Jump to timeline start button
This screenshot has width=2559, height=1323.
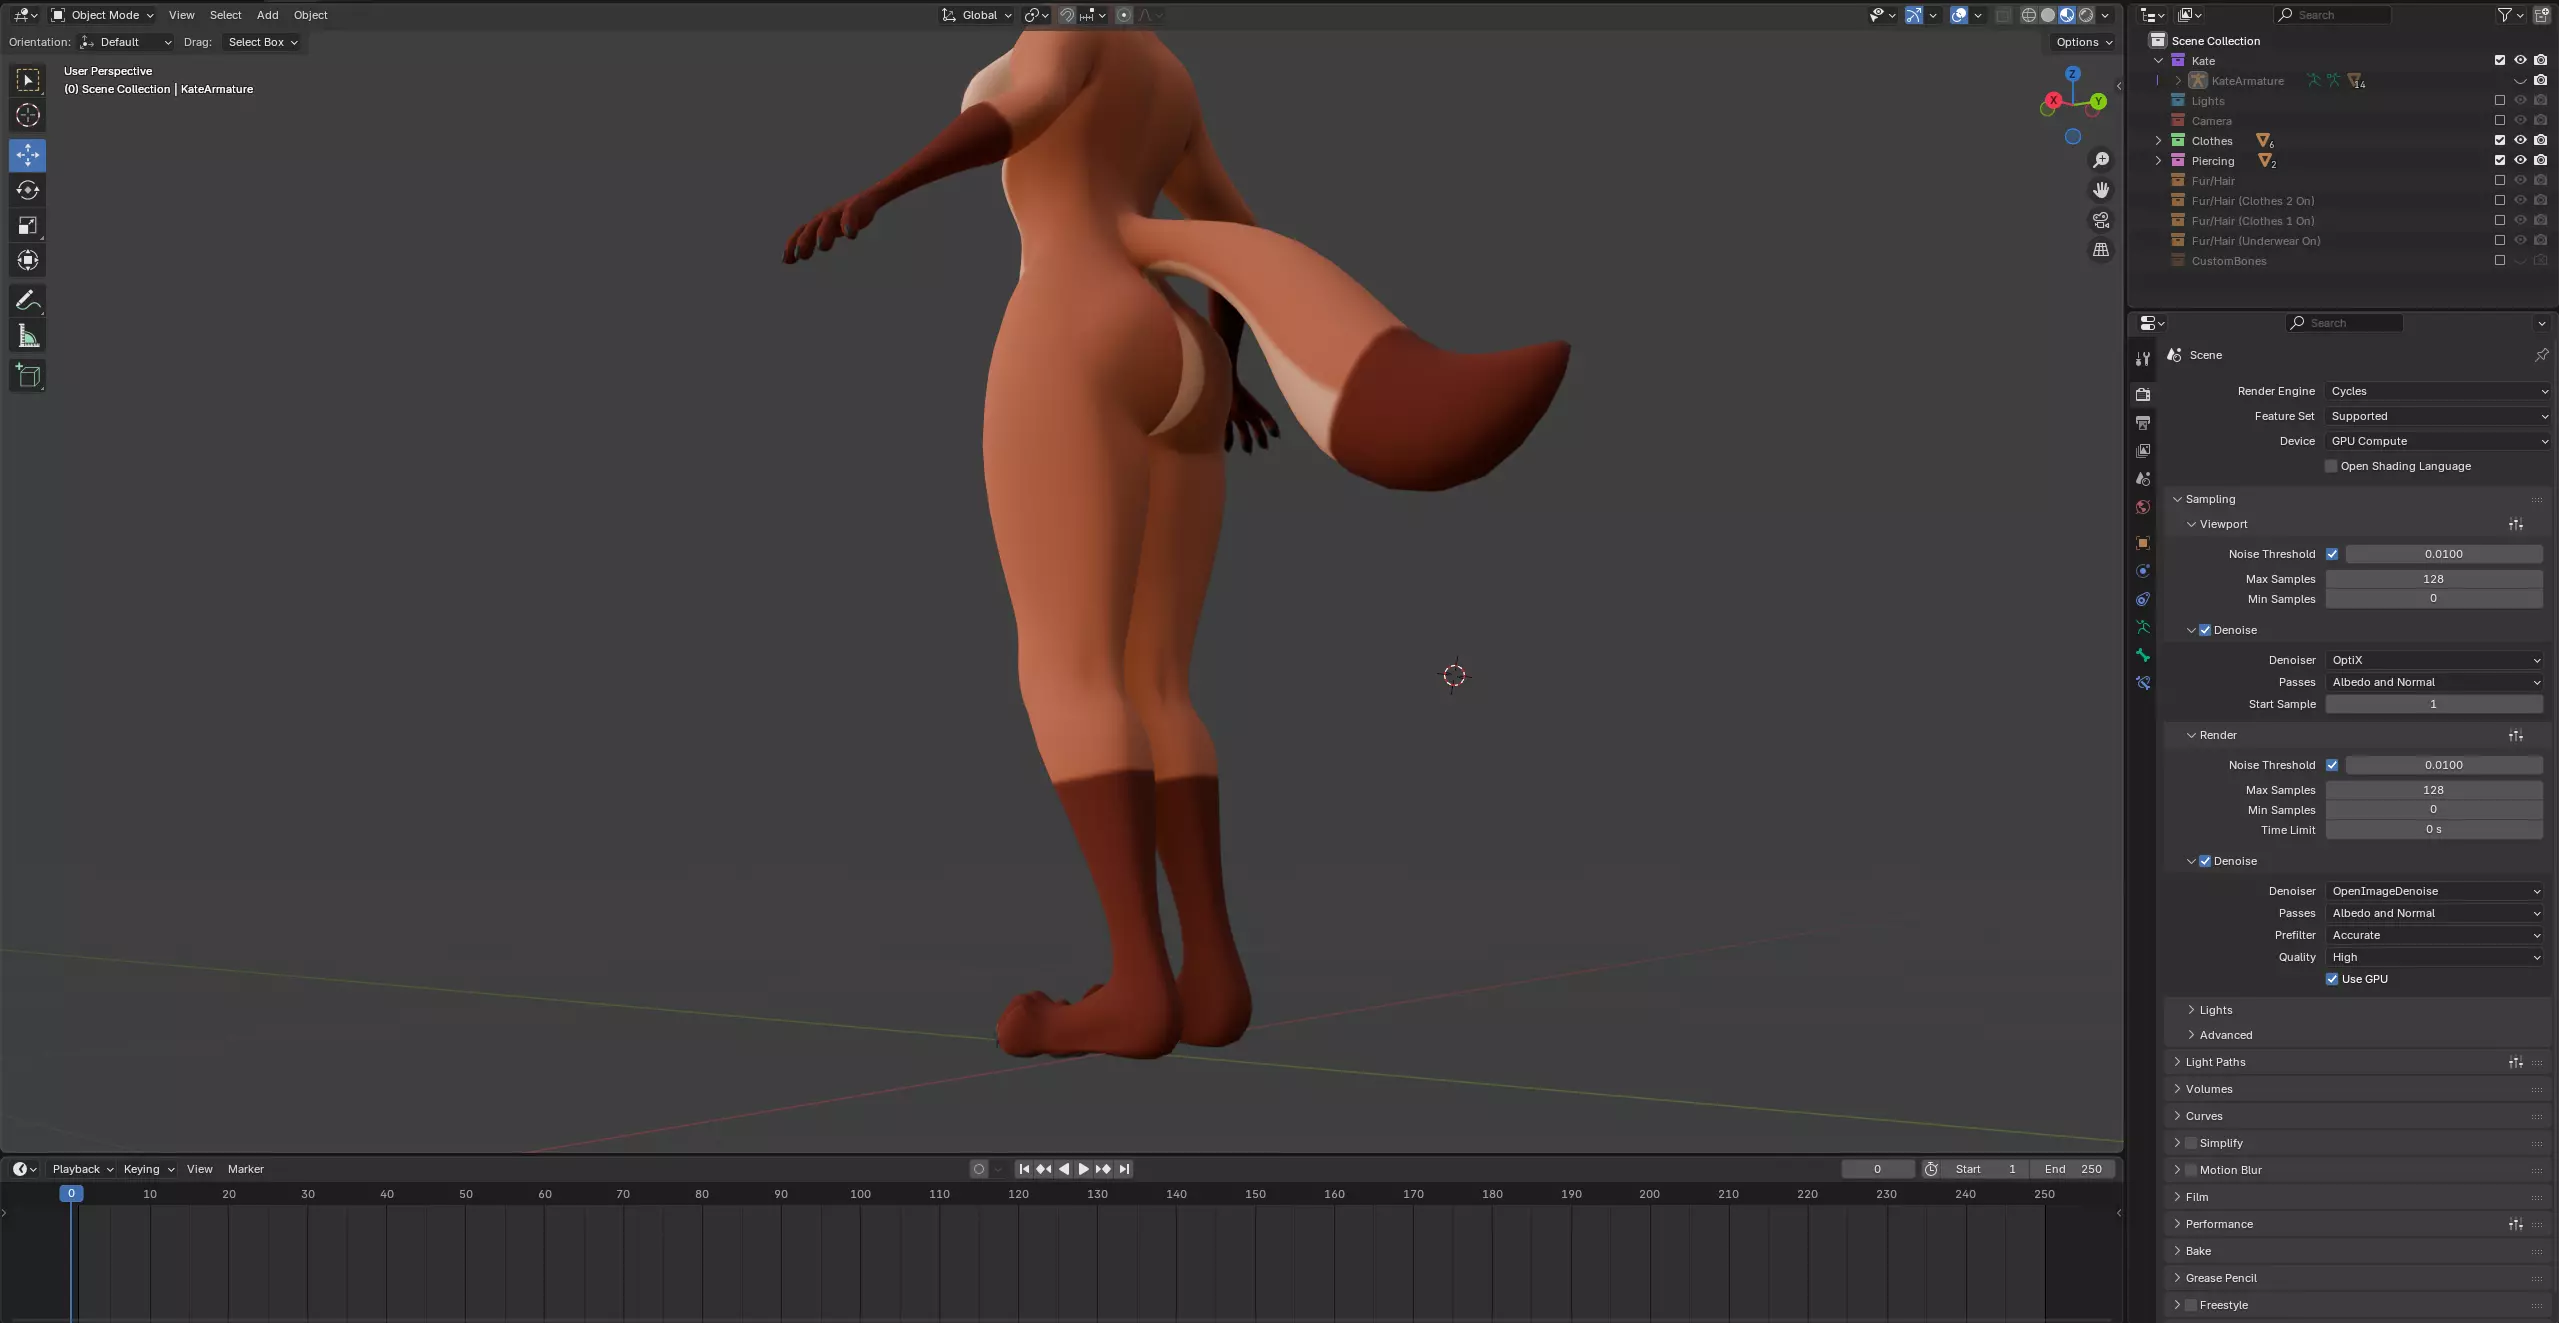tap(1024, 1169)
